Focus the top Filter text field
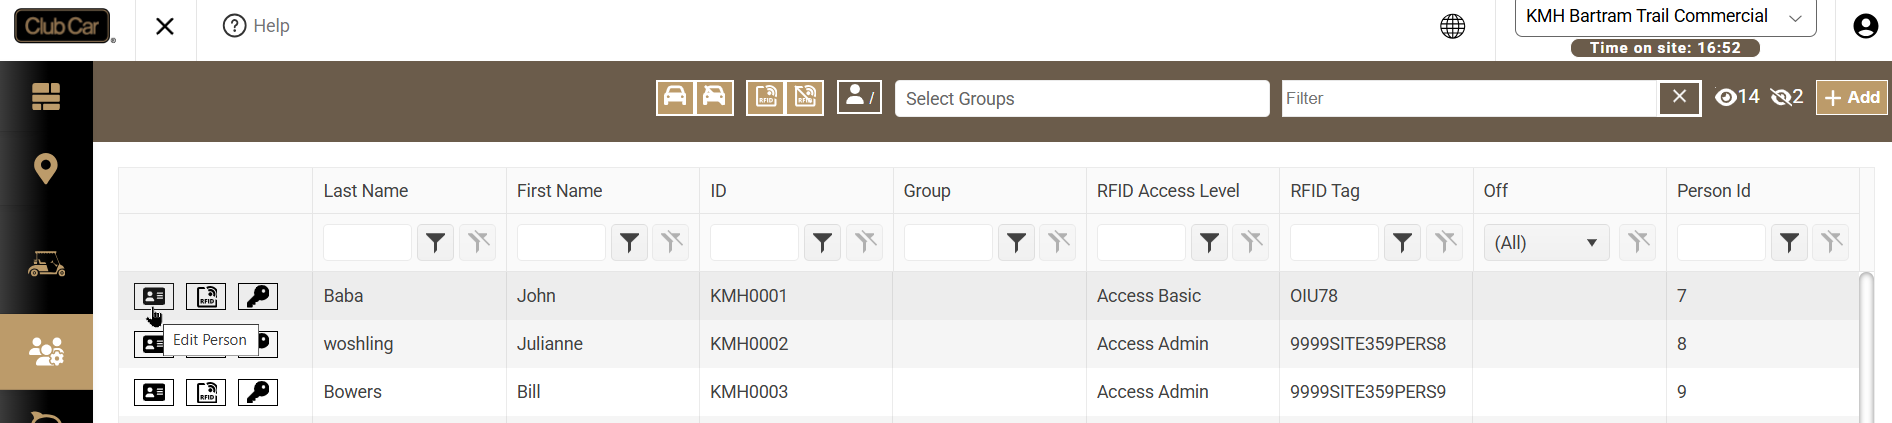The width and height of the screenshot is (1892, 423). [x=1470, y=98]
